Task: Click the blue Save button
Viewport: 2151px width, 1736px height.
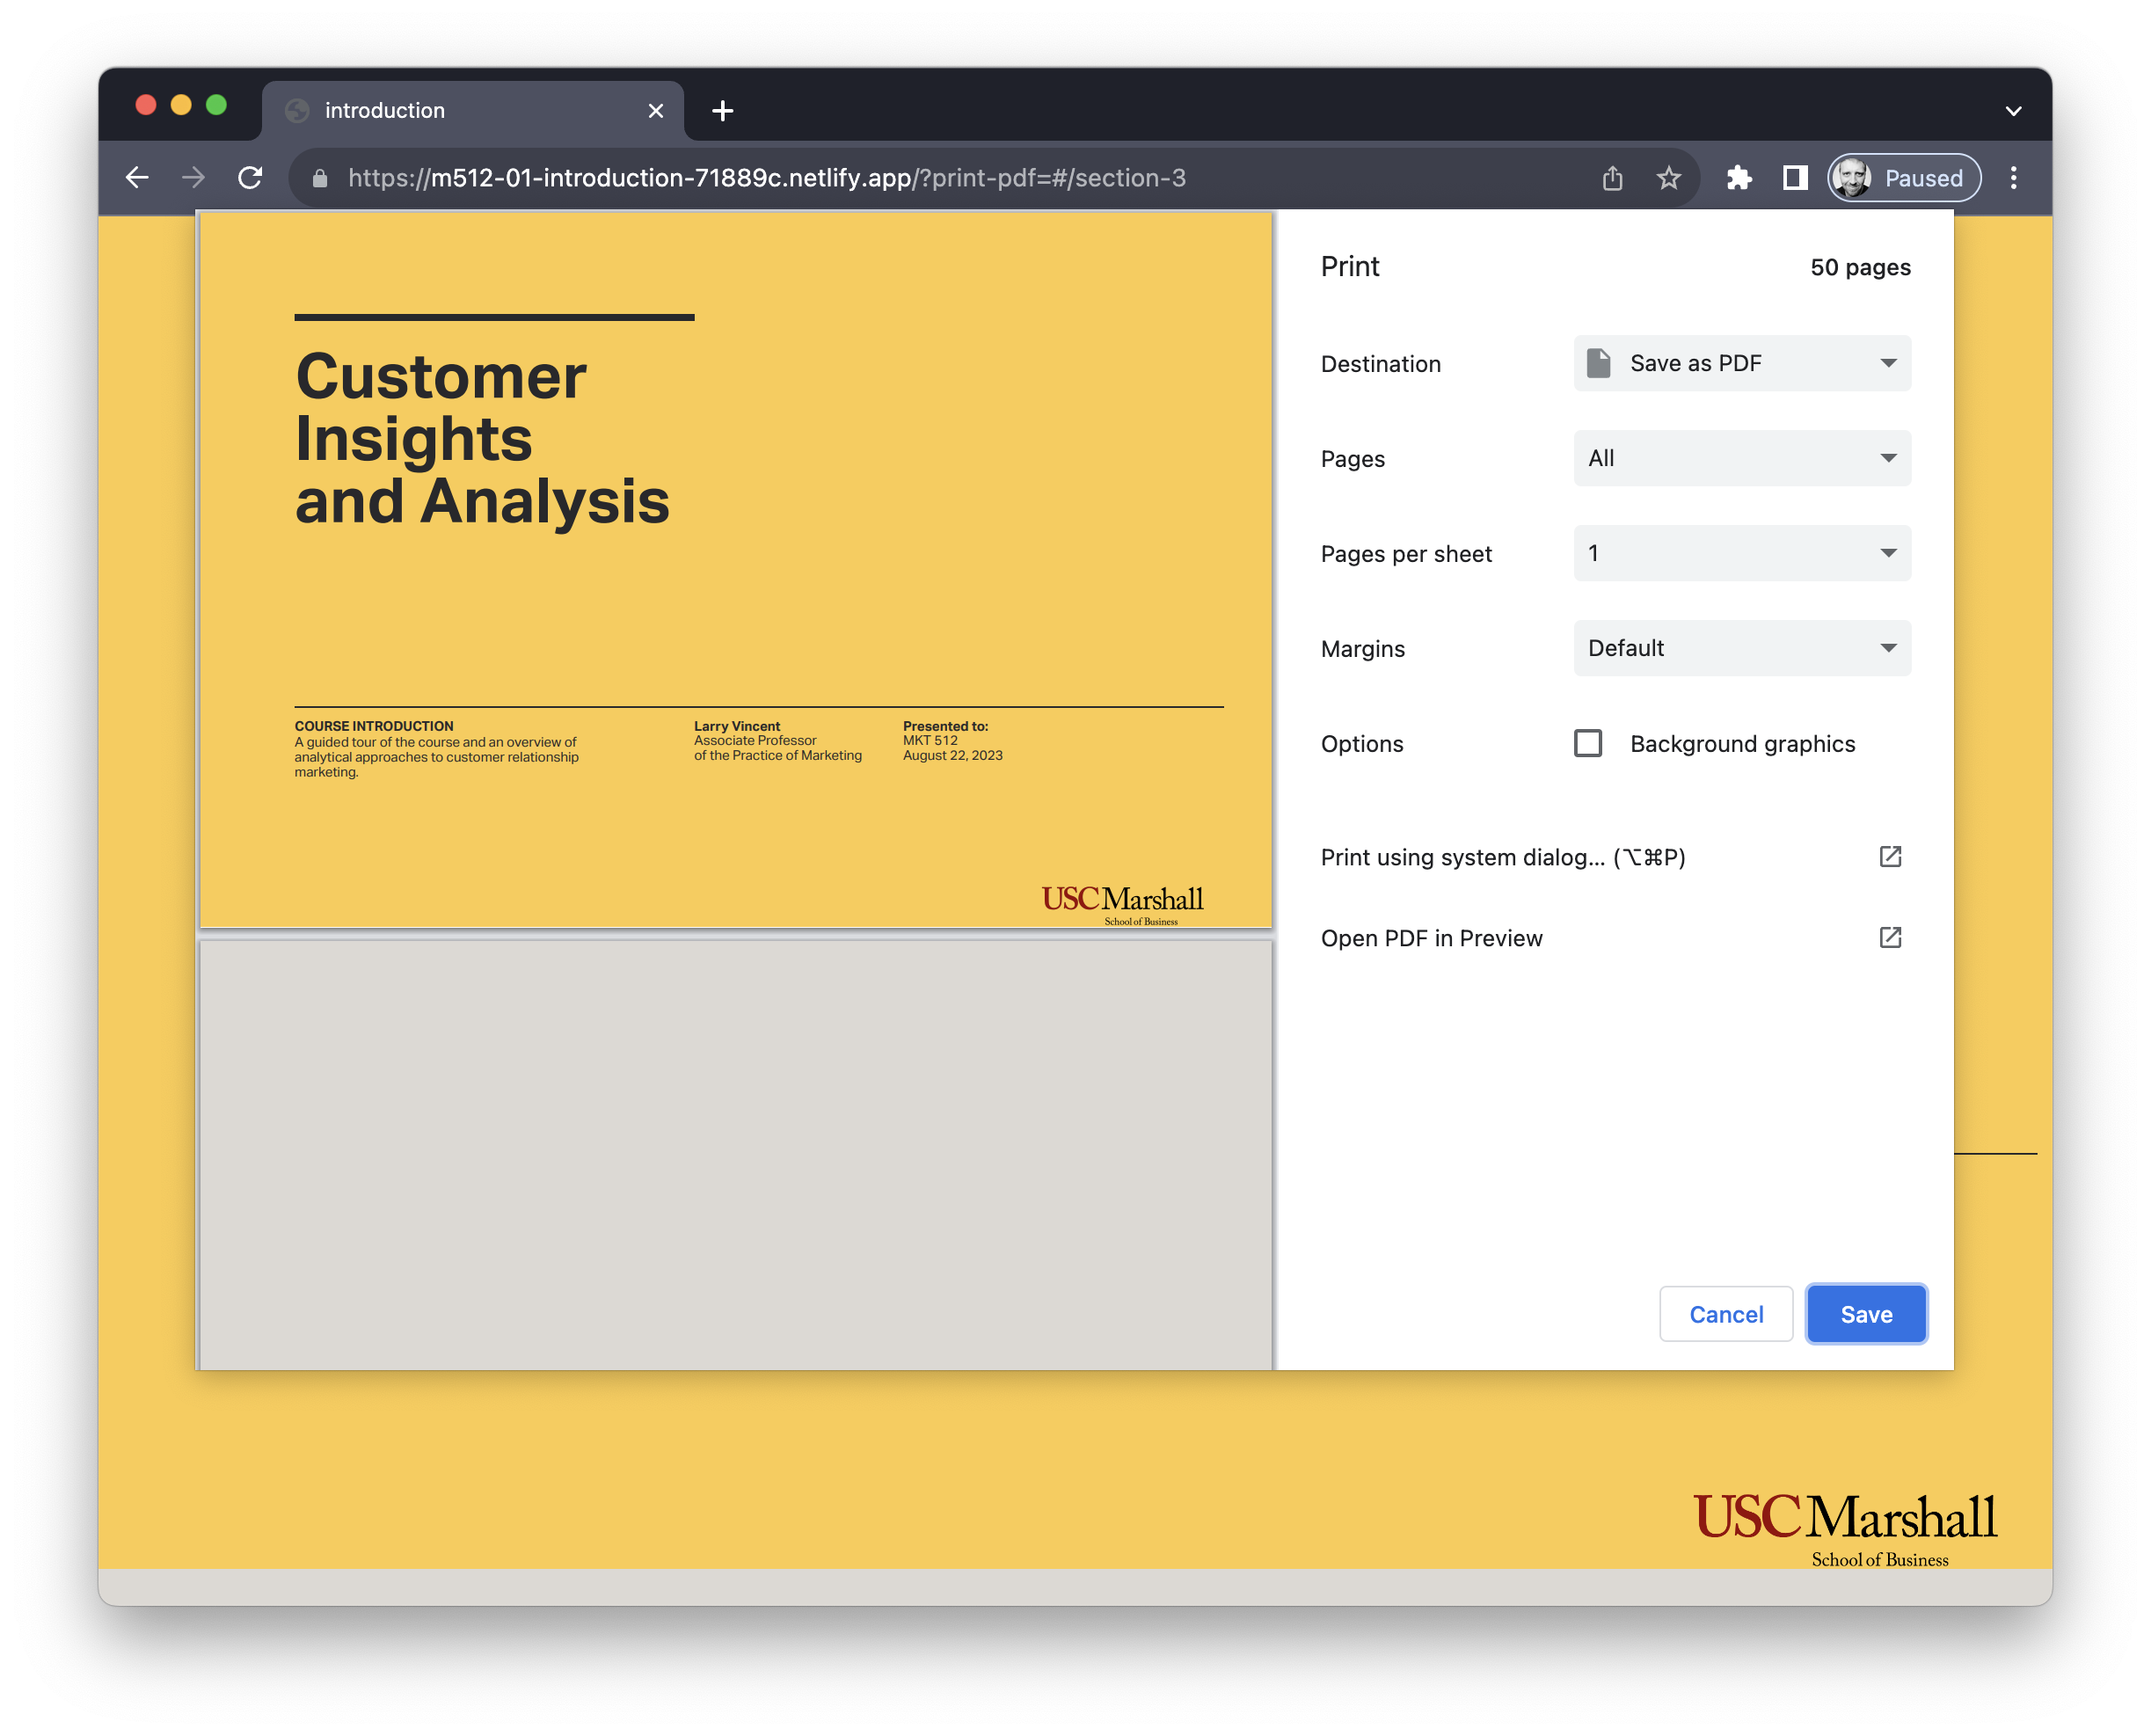Action: (1865, 1314)
